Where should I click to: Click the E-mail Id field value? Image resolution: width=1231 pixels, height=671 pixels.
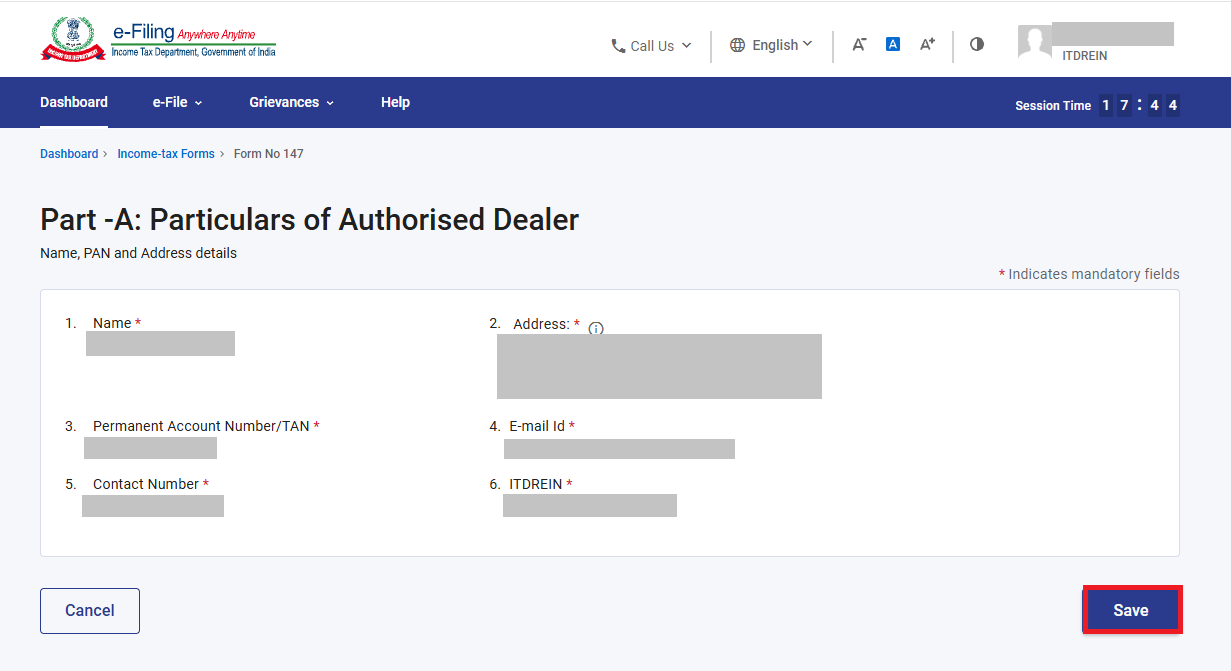tap(619, 448)
